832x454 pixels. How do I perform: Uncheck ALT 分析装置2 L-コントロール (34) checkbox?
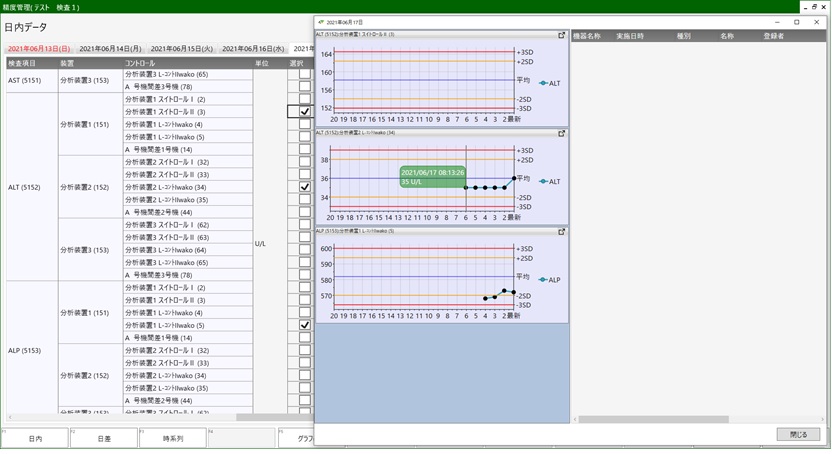pyautogui.click(x=305, y=187)
